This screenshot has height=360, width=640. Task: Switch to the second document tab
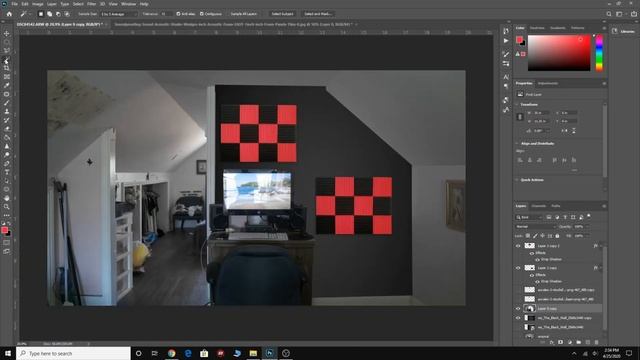[232, 24]
